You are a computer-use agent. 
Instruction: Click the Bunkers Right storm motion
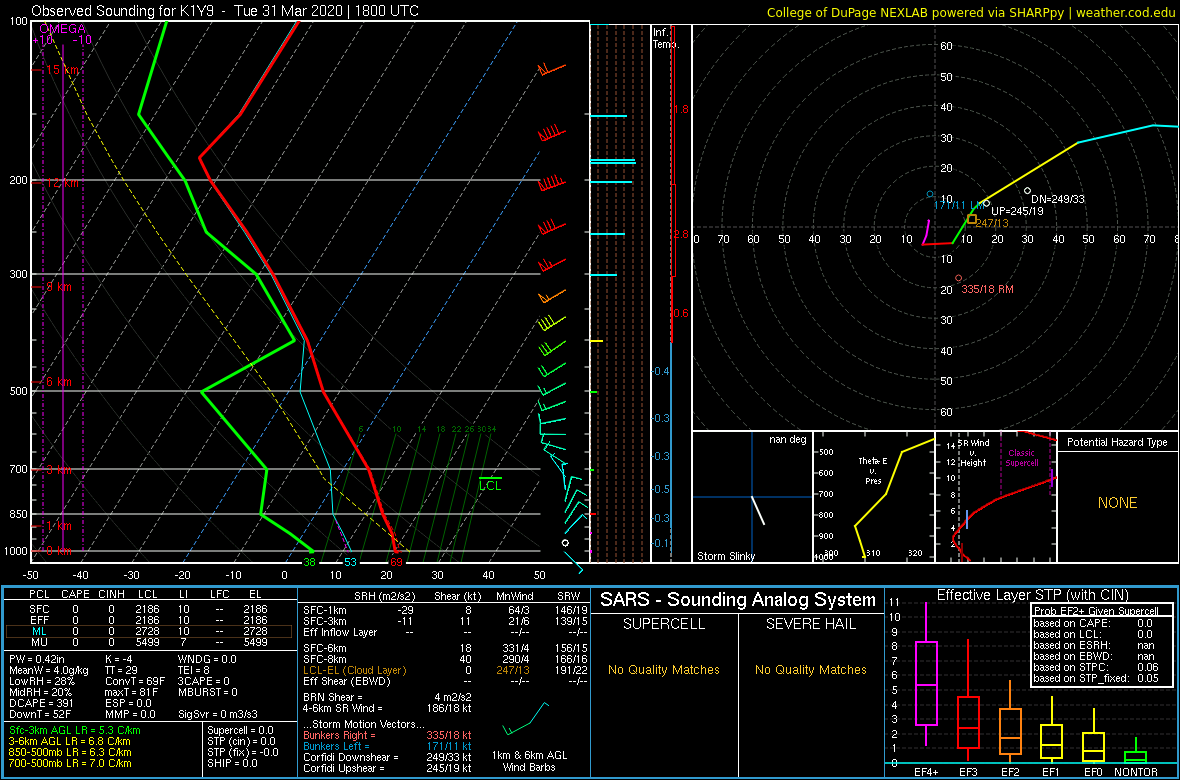(387, 735)
